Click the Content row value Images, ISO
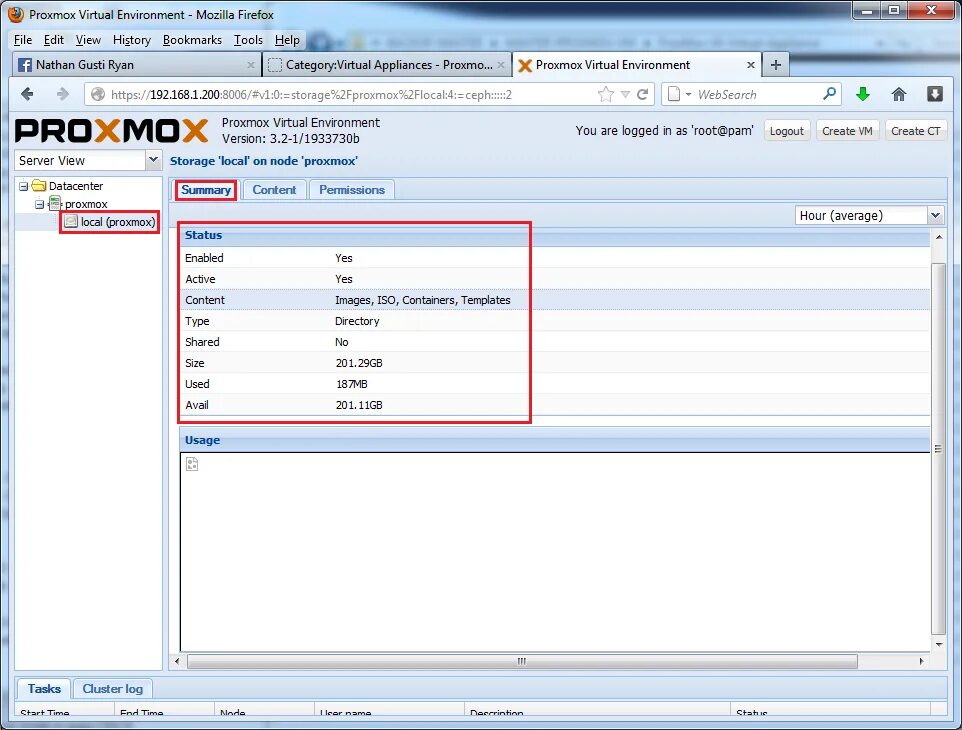 click(423, 300)
